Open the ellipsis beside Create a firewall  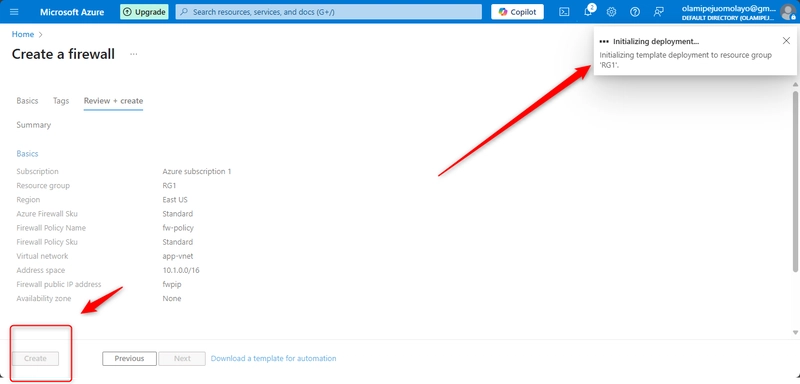click(x=133, y=54)
